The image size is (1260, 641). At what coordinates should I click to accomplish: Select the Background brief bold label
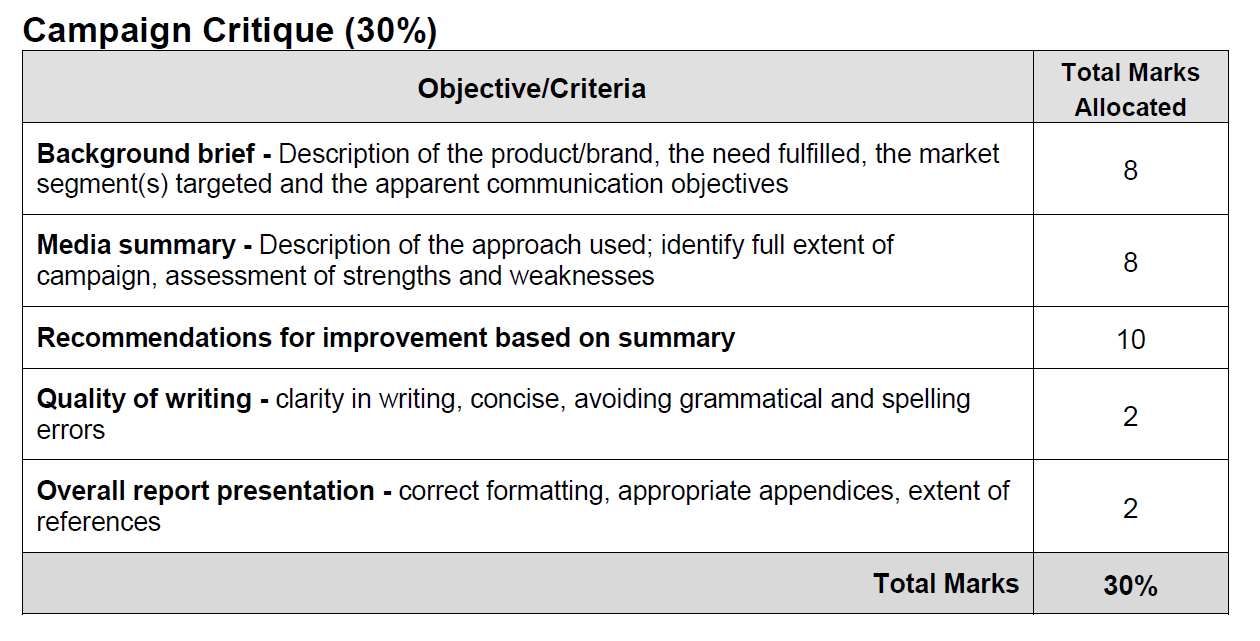(x=154, y=154)
